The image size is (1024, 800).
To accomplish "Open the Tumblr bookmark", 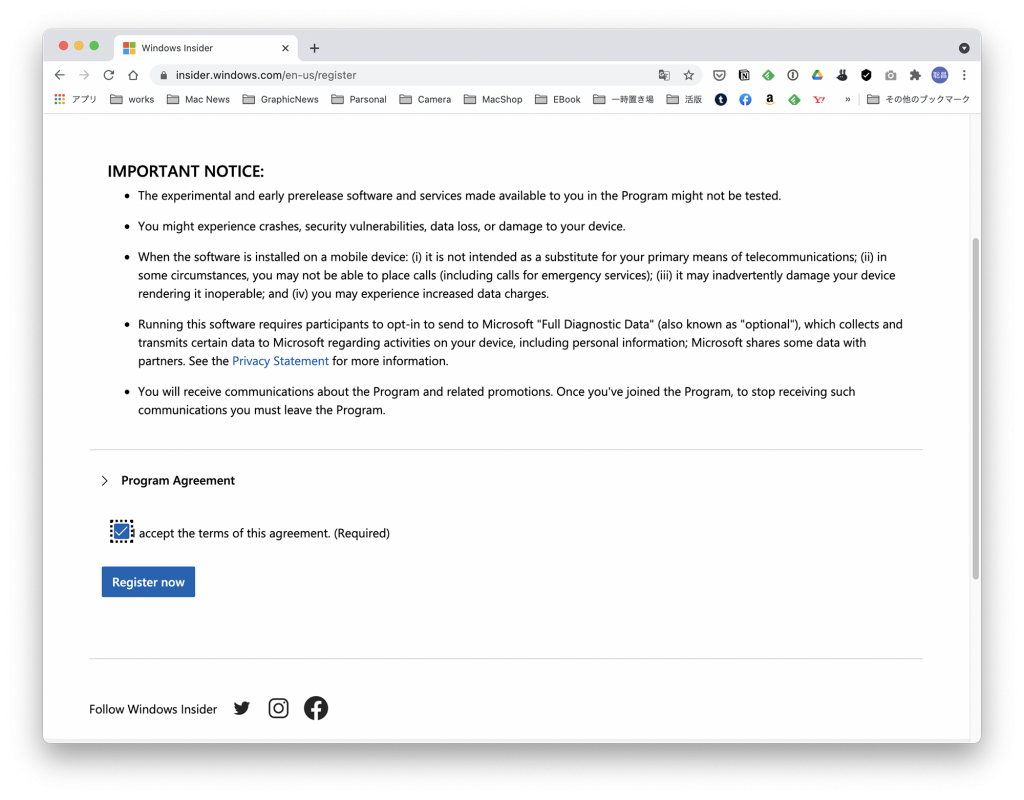I will click(720, 99).
